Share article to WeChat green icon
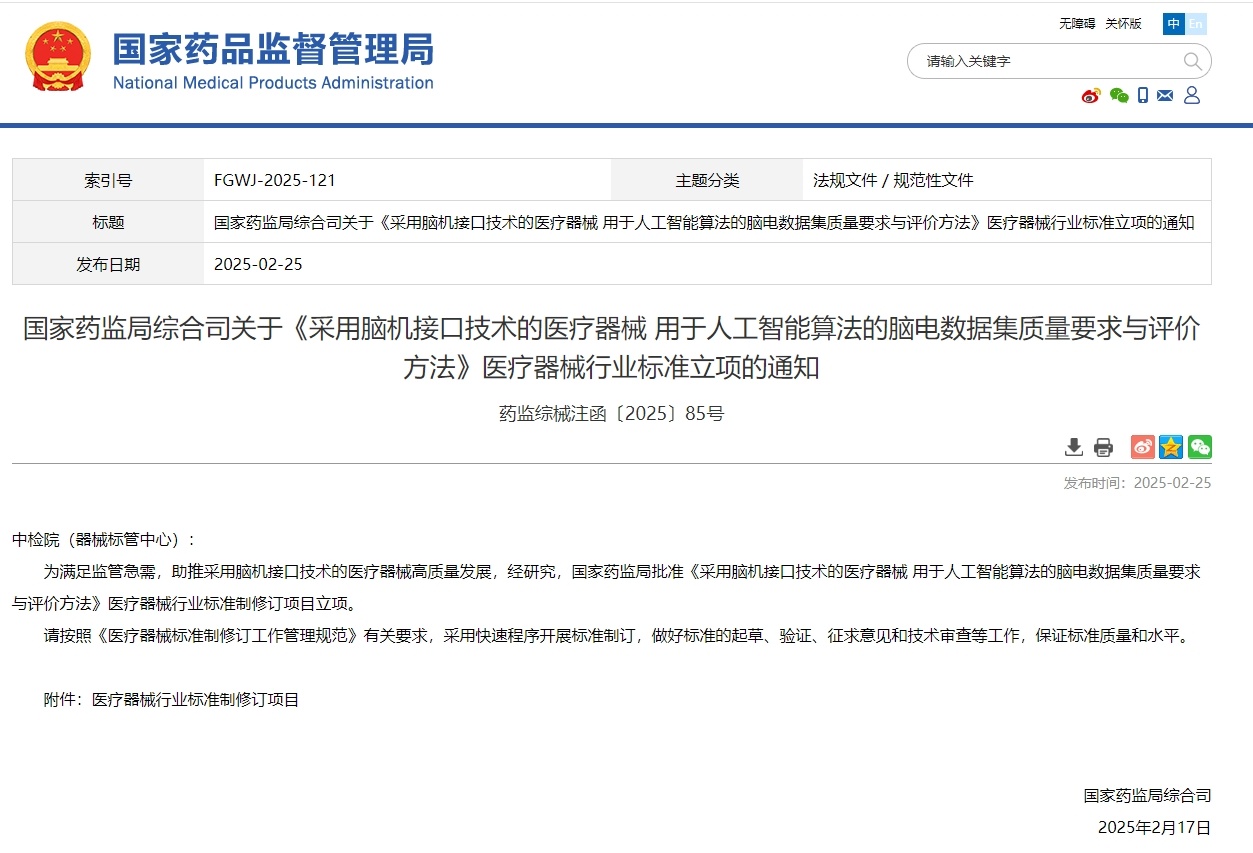Viewport: 1253px width, 853px height. click(1200, 447)
